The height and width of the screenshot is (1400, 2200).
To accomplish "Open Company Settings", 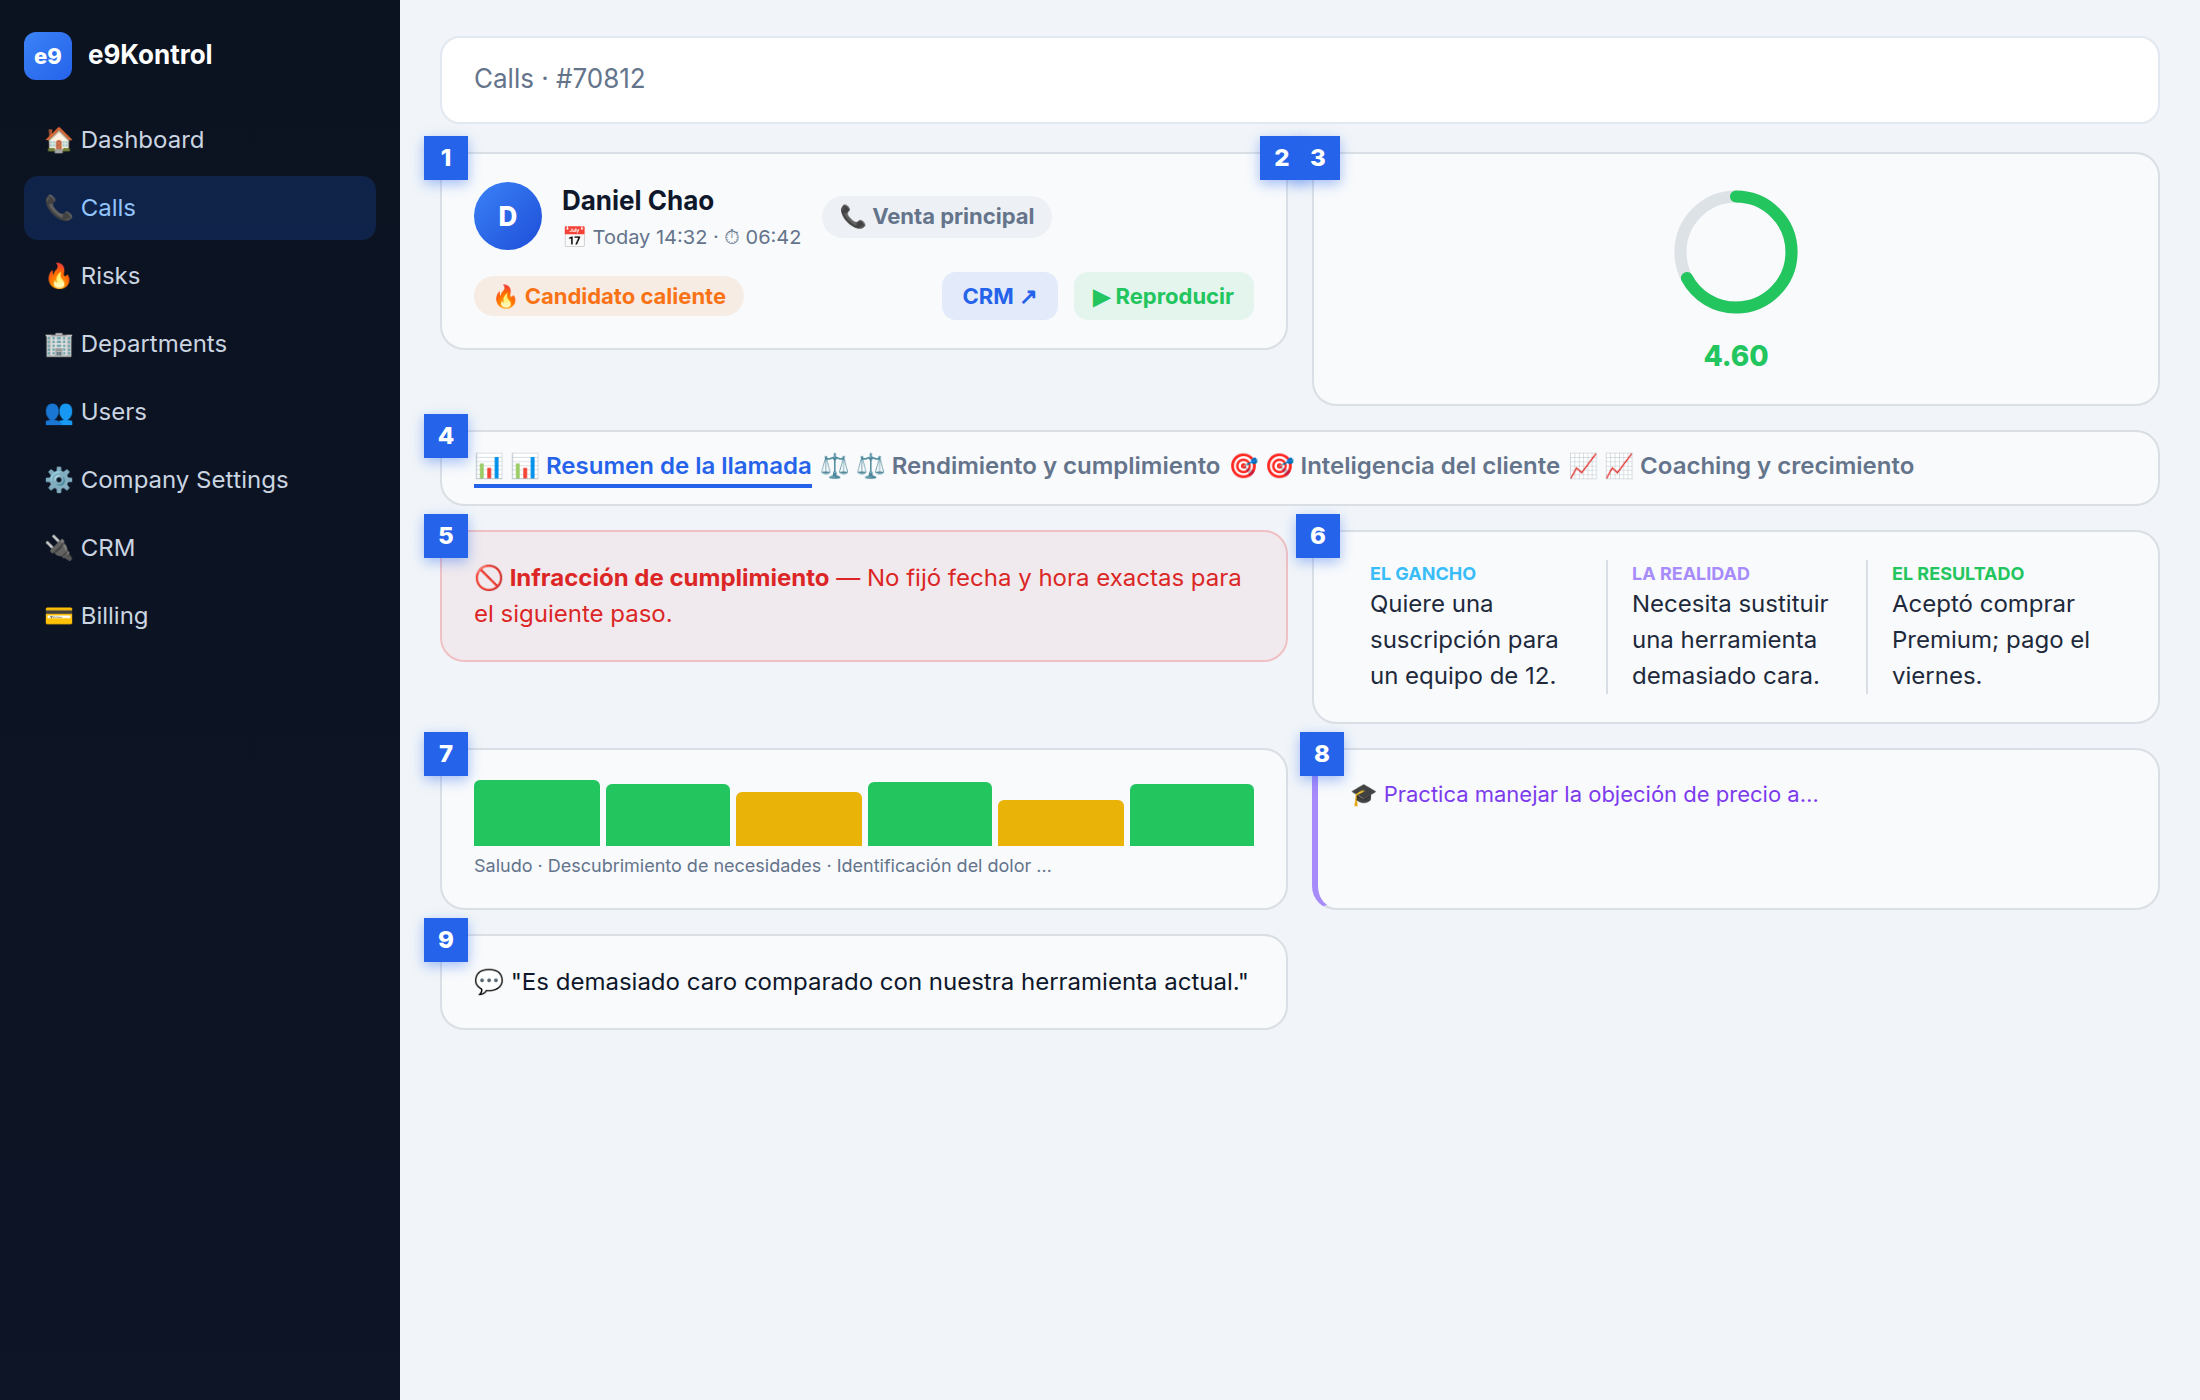I will pos(200,480).
